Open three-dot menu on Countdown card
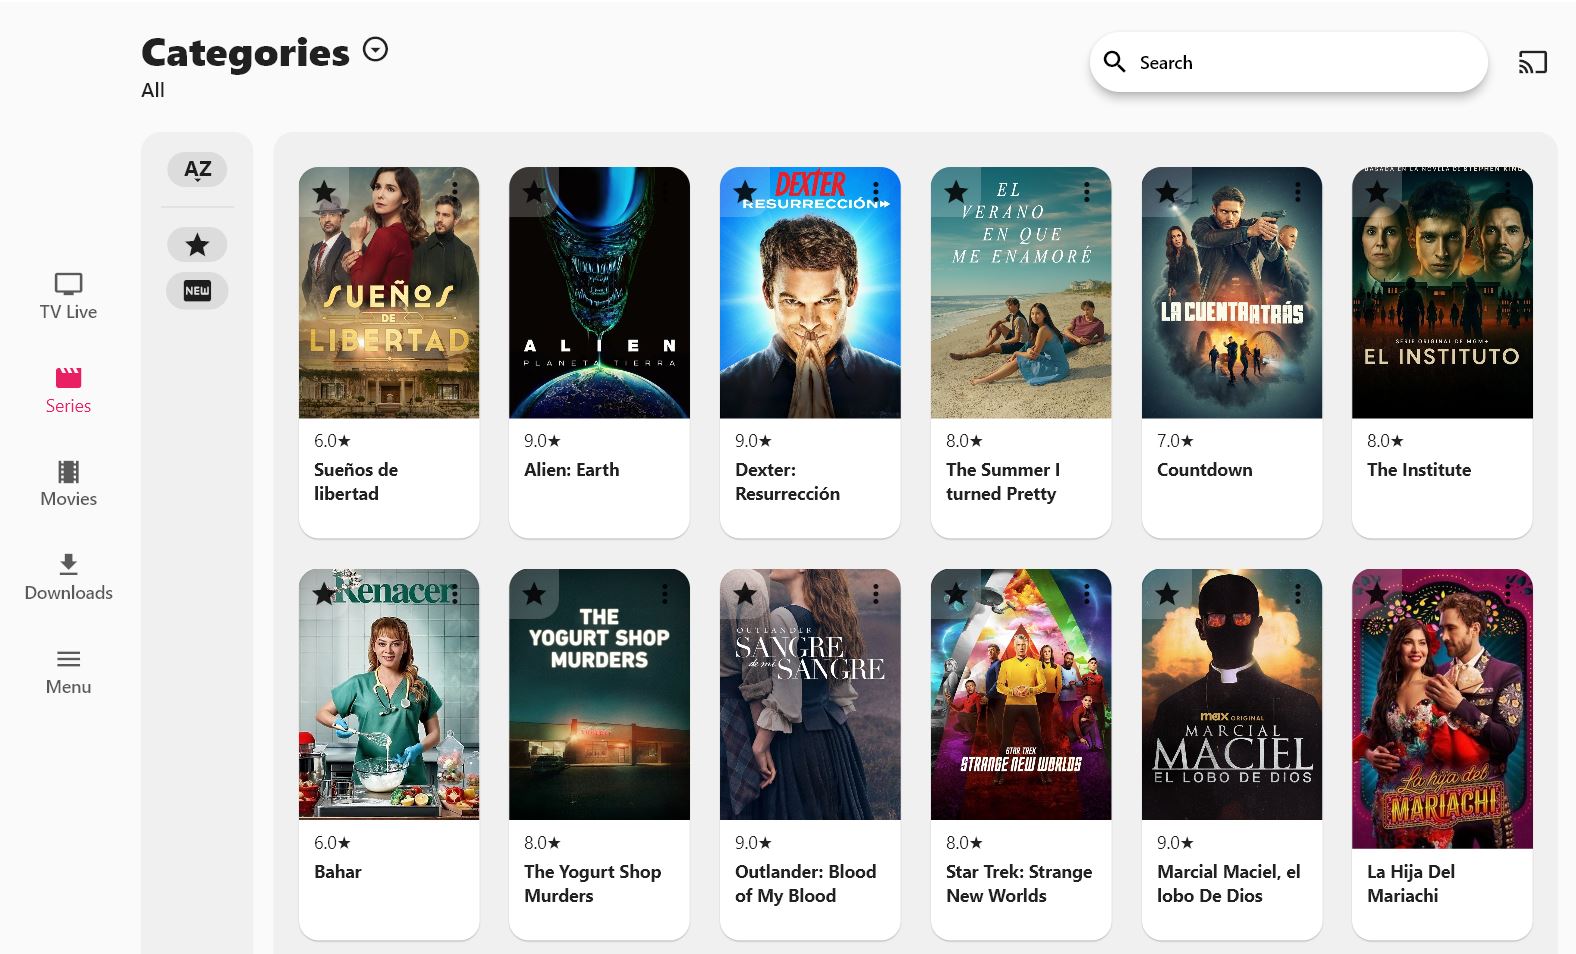The image size is (1576, 954). (x=1298, y=191)
